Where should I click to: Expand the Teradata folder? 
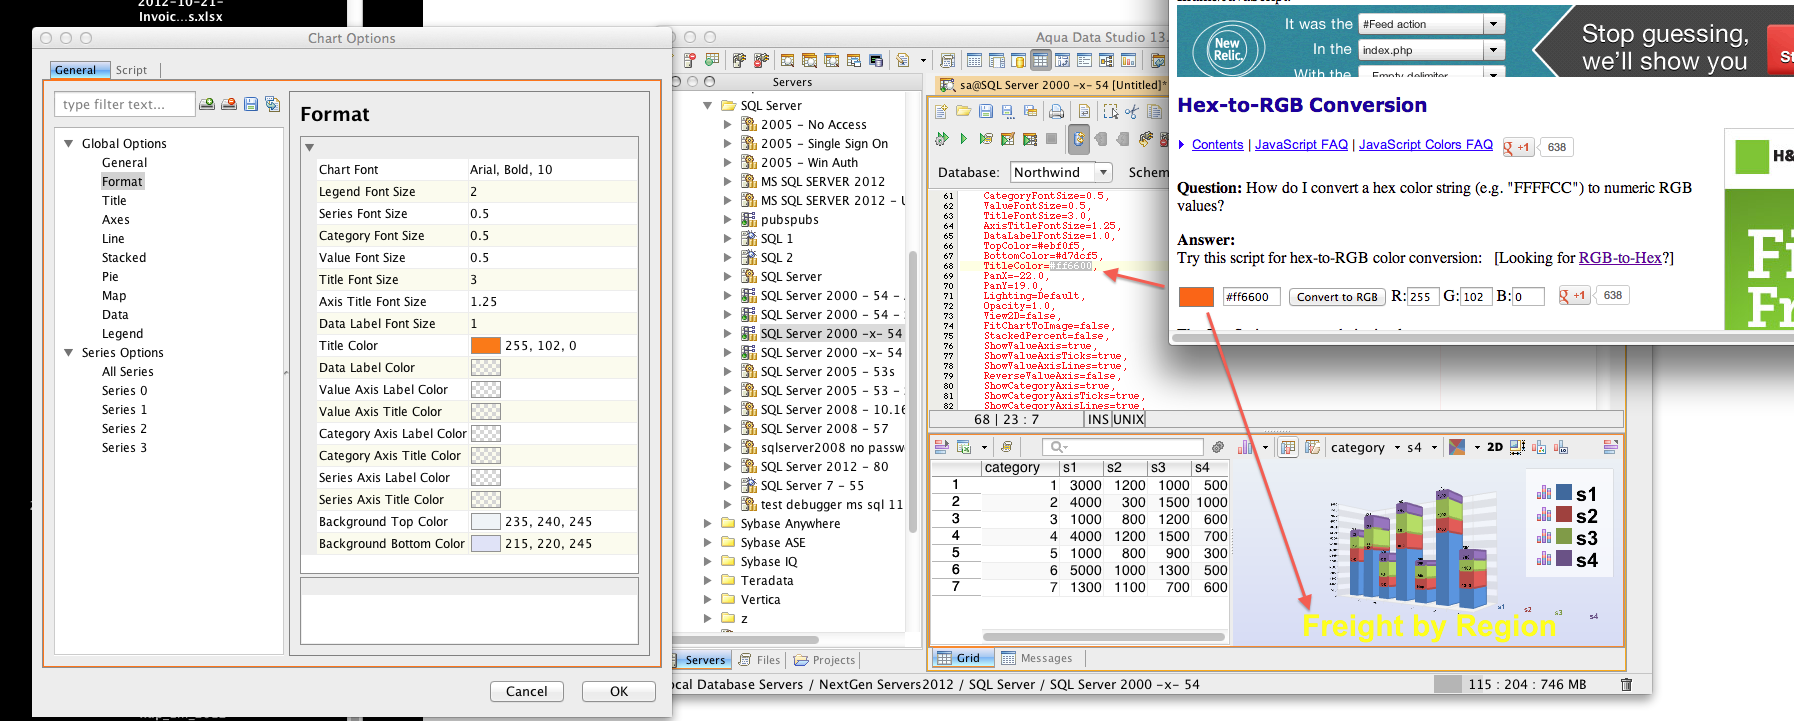708,580
